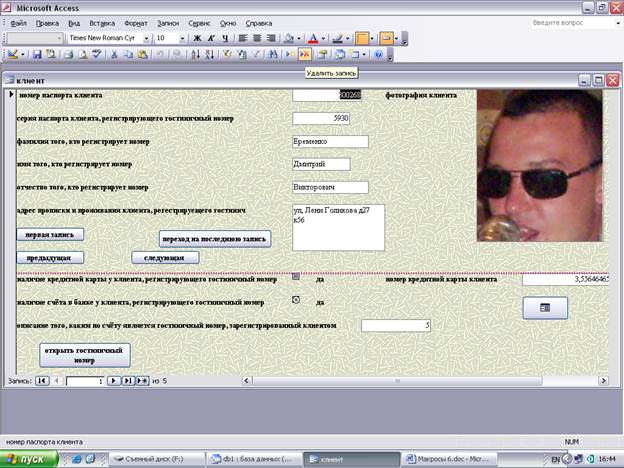Image resolution: width=624 pixels, height=468 pixels.
Task: Expand the border width dropdown arrow
Action: [x=372, y=39]
